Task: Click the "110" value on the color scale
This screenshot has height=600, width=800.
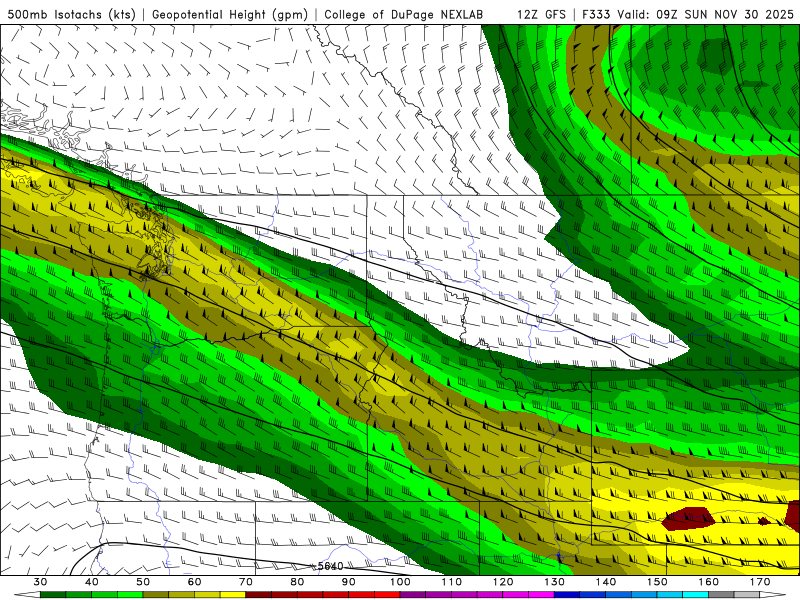Action: 452,582
